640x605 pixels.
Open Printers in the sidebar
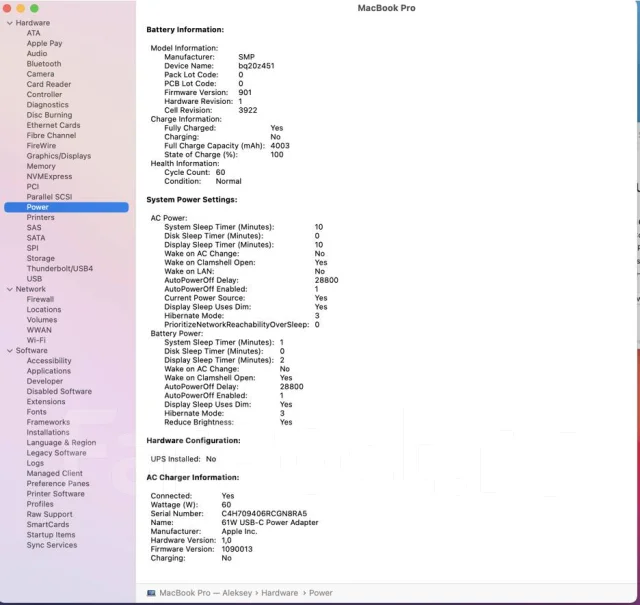click(40, 217)
